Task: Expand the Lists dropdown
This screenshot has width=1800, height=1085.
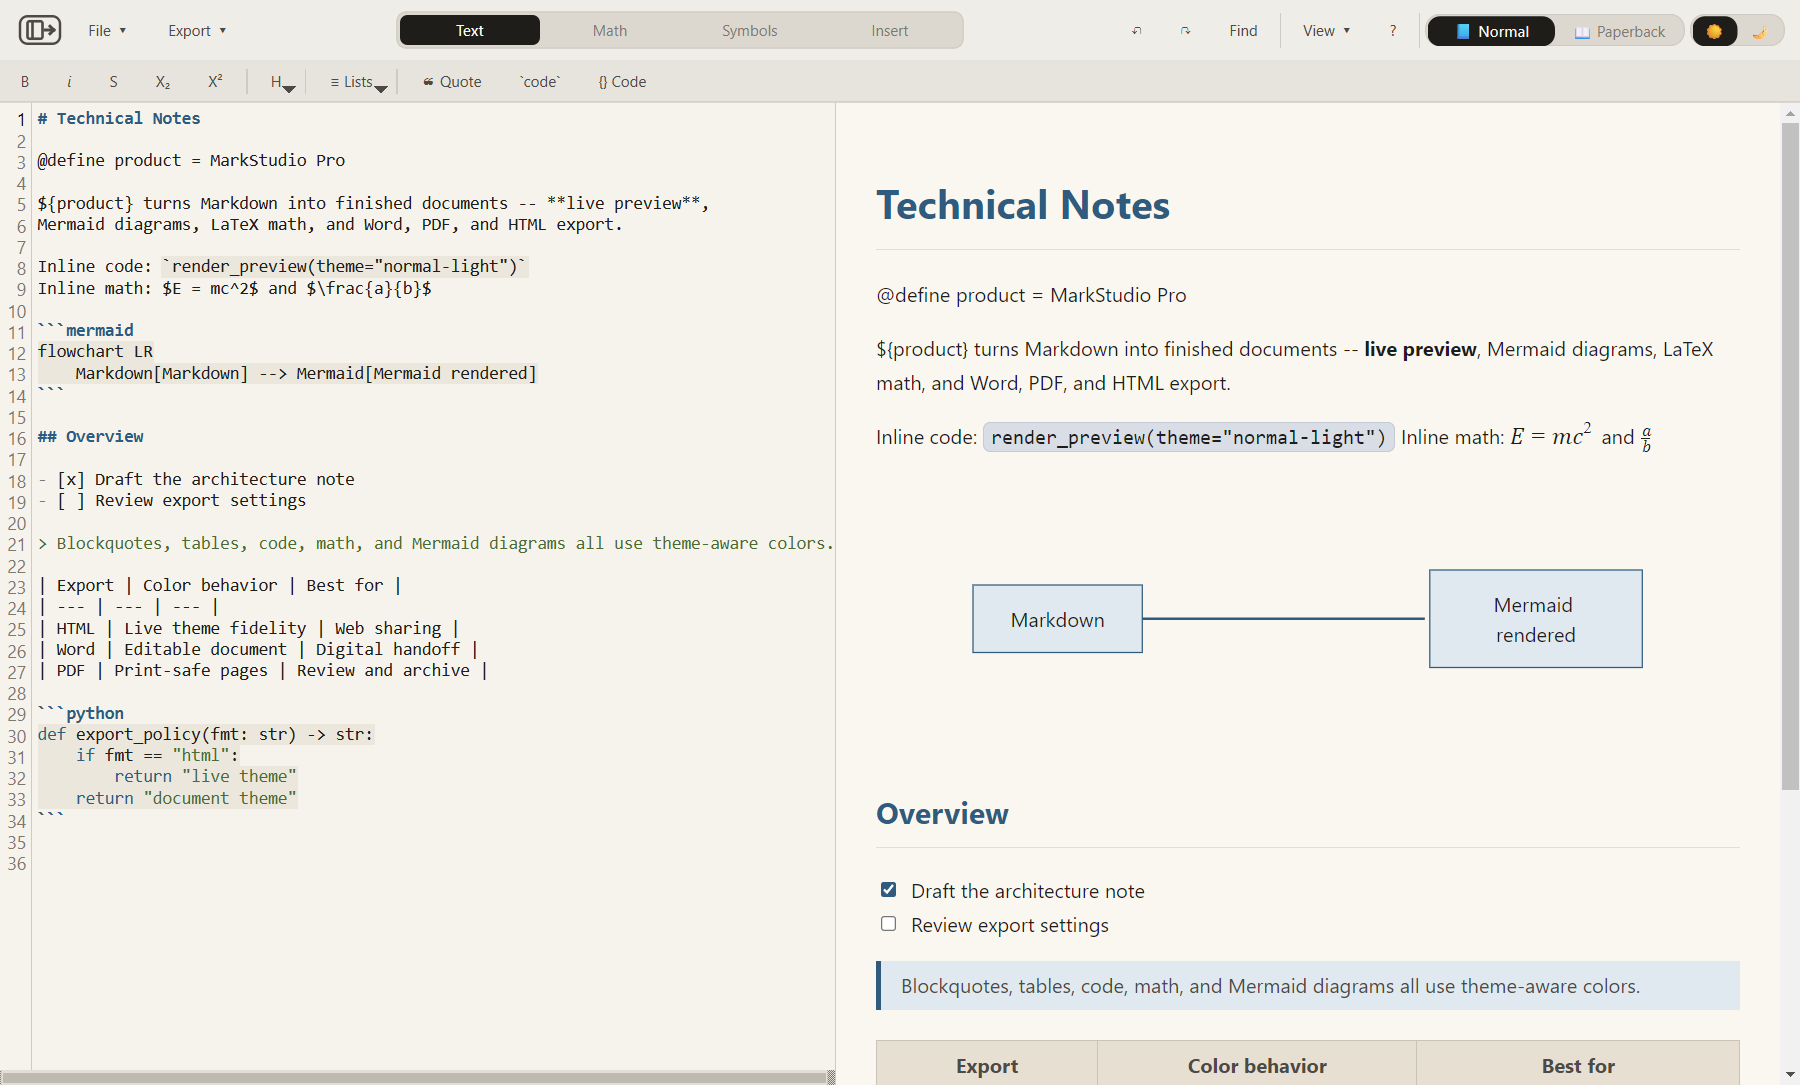Action: 358,82
